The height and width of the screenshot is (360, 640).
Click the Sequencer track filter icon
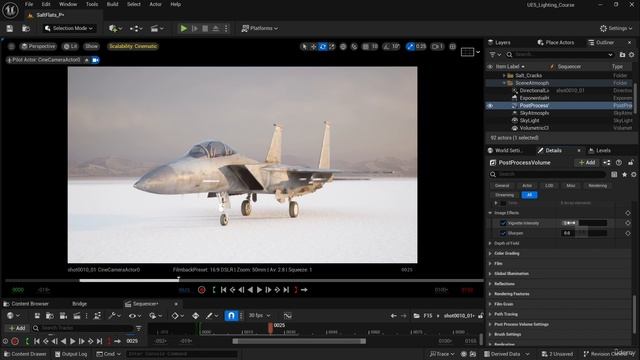139,328
